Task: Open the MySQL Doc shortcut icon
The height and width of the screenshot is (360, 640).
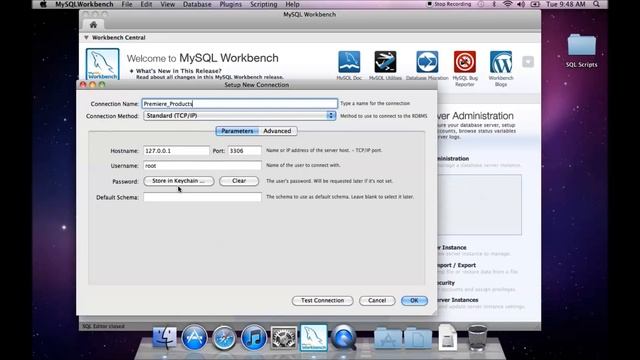Action: (349, 62)
